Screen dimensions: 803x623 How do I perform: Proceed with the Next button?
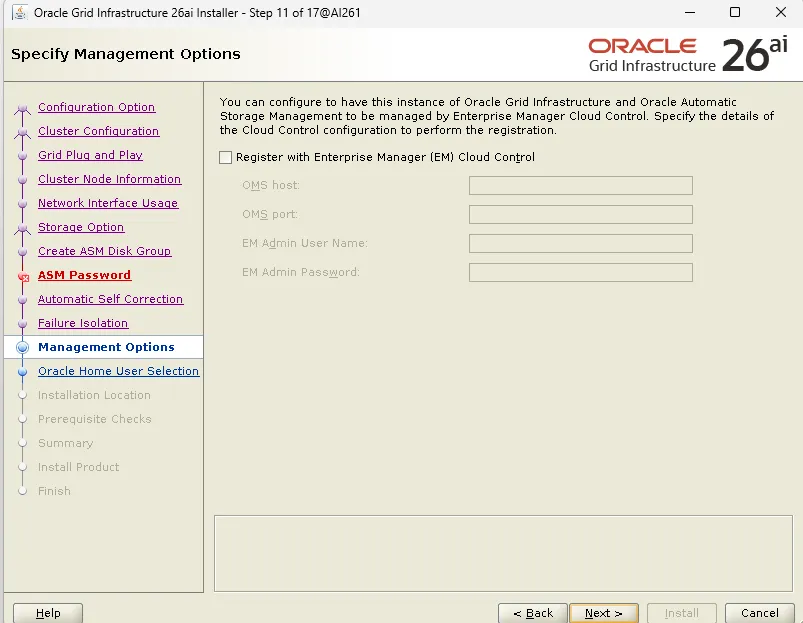pyautogui.click(x=604, y=613)
